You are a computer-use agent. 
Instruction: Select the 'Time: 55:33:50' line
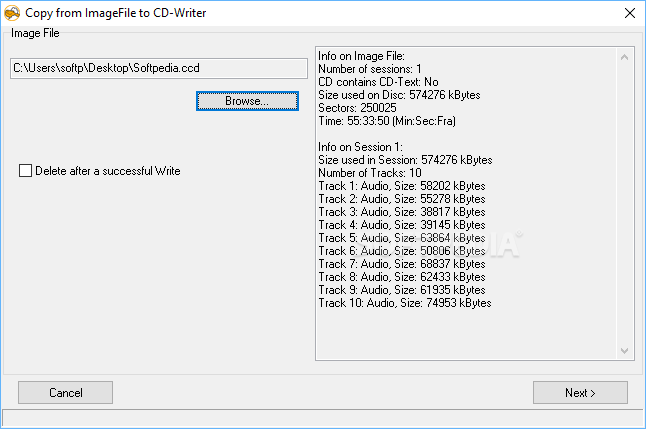387,121
